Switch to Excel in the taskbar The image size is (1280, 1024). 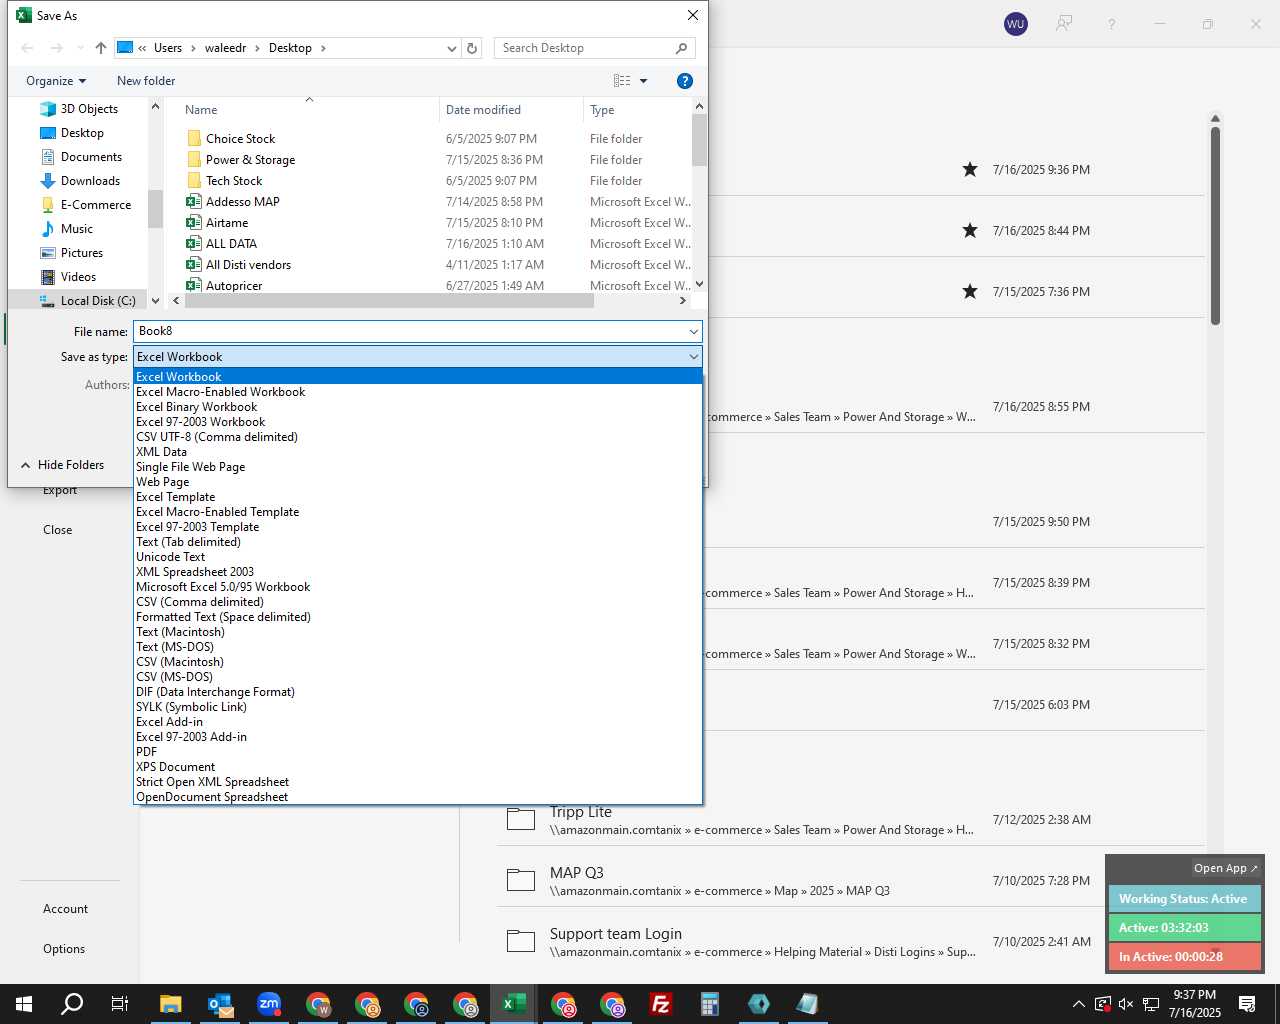(x=514, y=1004)
